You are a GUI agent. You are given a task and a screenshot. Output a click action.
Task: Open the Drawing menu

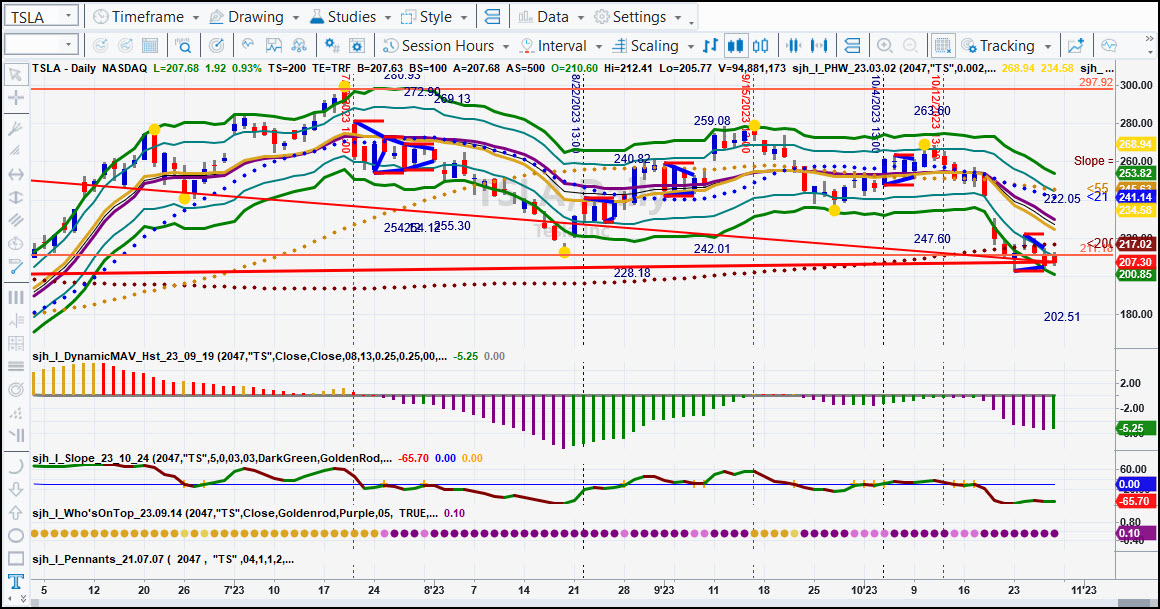coord(247,16)
